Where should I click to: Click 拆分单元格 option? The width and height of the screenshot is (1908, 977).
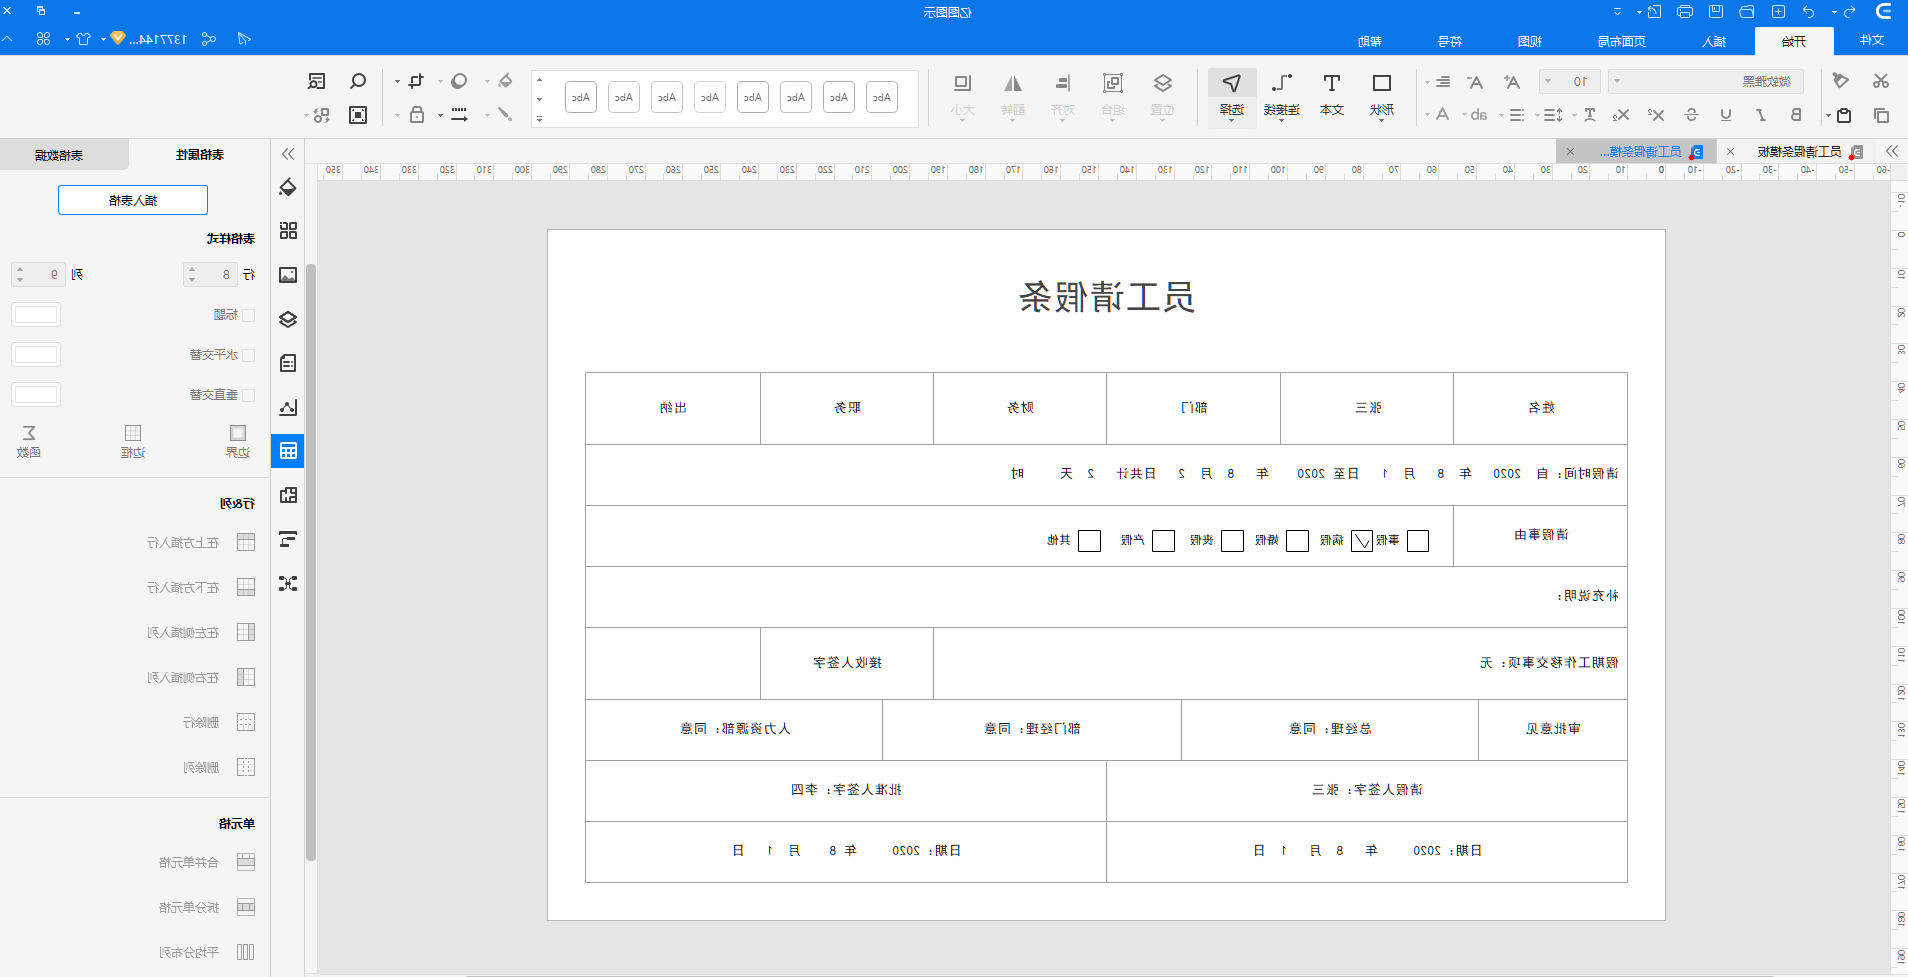point(207,907)
